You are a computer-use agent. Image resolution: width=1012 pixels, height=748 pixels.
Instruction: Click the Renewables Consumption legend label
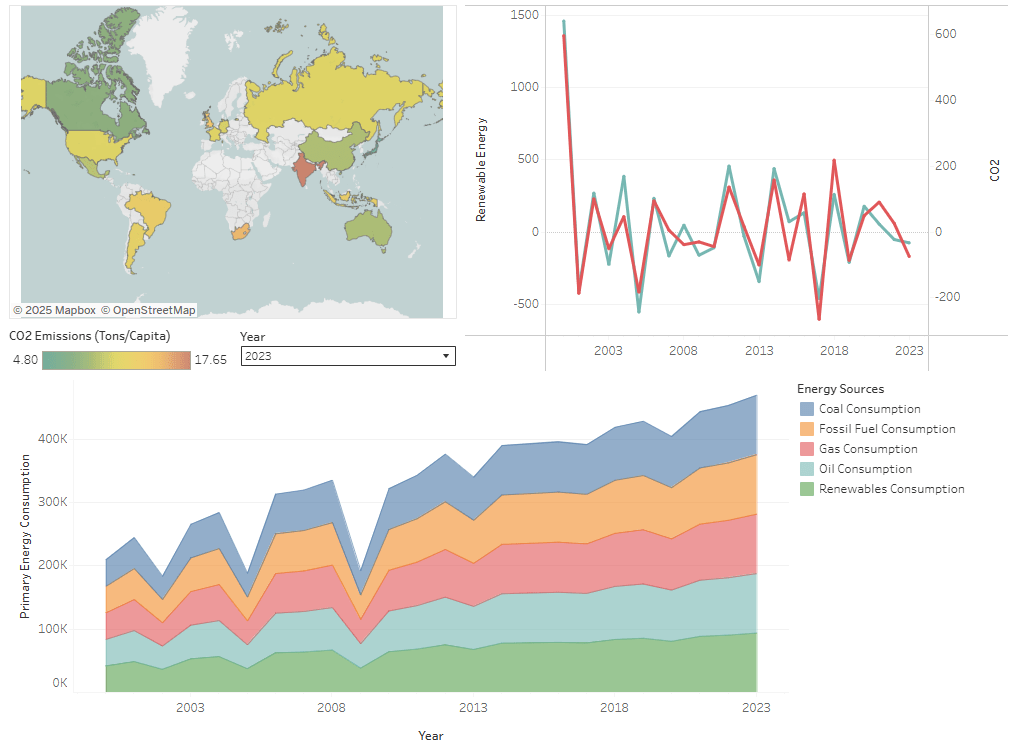[891, 489]
